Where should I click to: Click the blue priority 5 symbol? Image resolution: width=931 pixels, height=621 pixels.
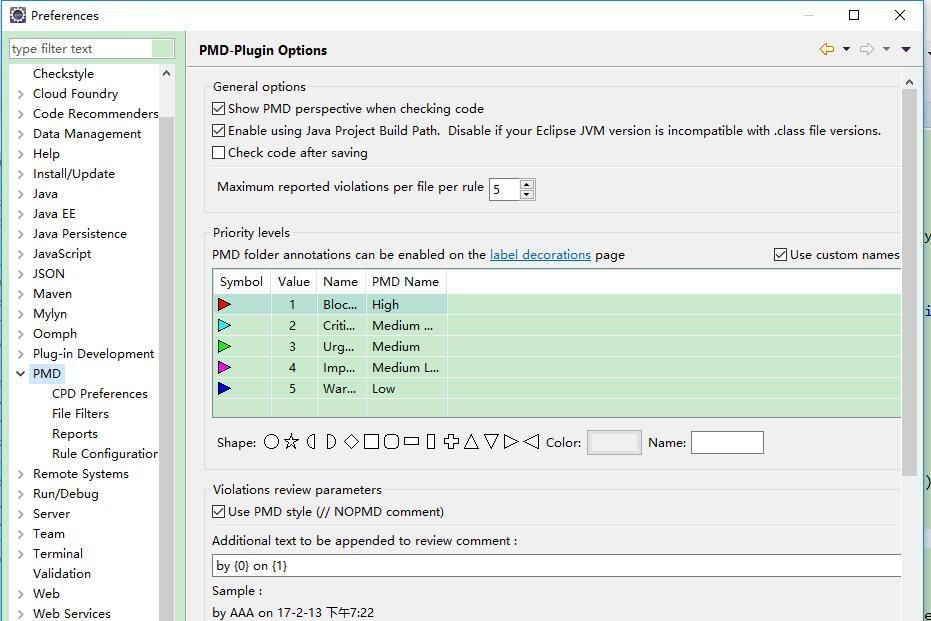click(x=224, y=389)
